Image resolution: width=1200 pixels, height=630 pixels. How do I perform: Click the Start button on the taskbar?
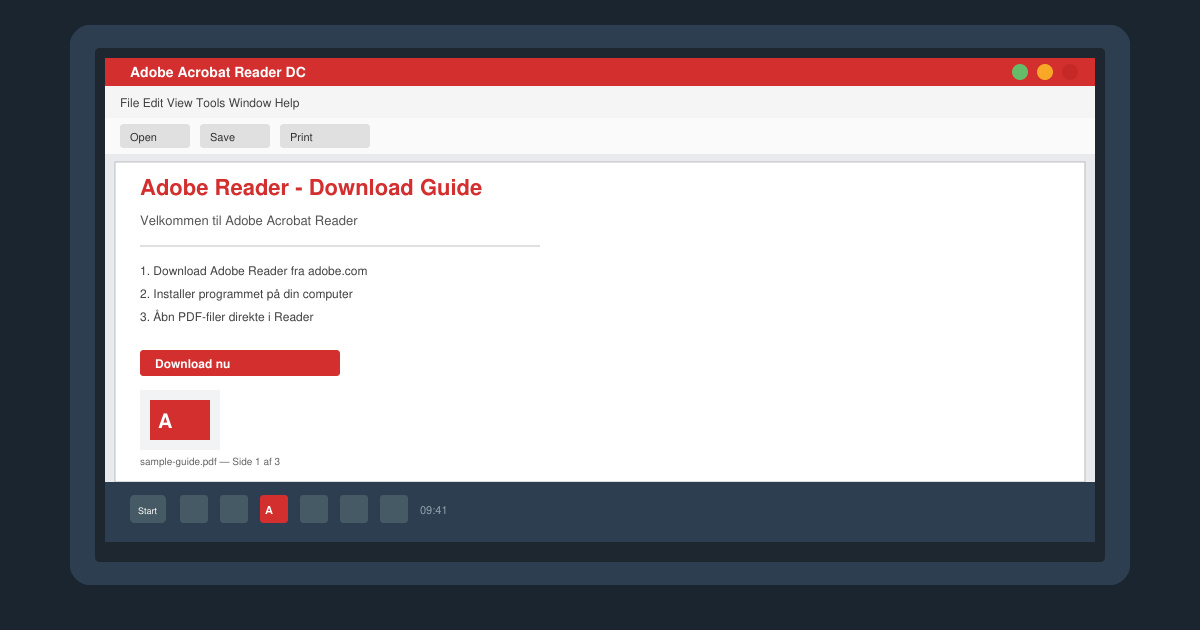click(148, 509)
